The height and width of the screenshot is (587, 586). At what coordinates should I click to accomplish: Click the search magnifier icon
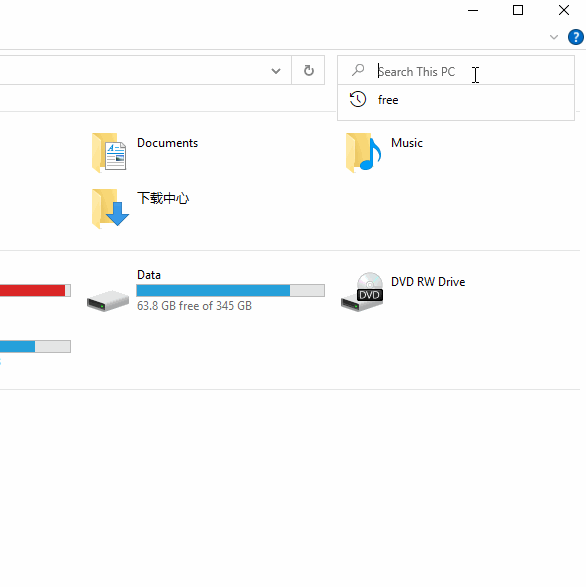click(358, 70)
